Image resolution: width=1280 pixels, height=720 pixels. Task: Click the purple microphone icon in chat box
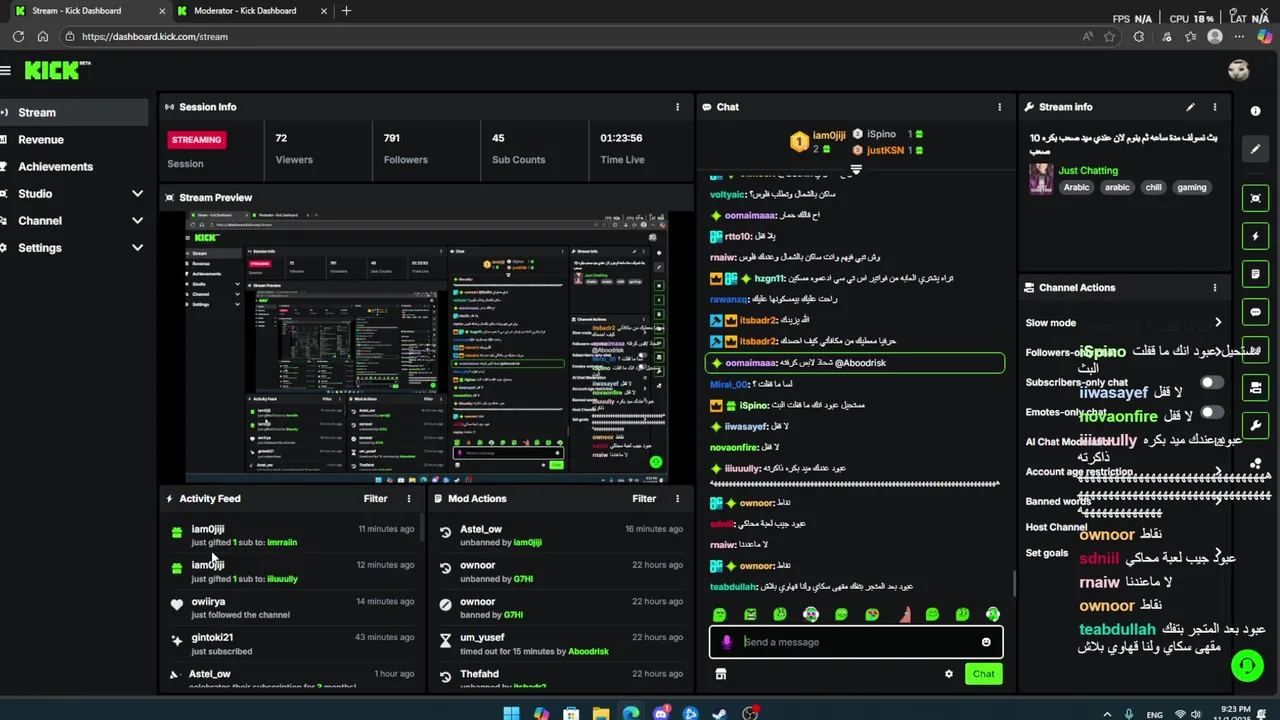click(727, 642)
